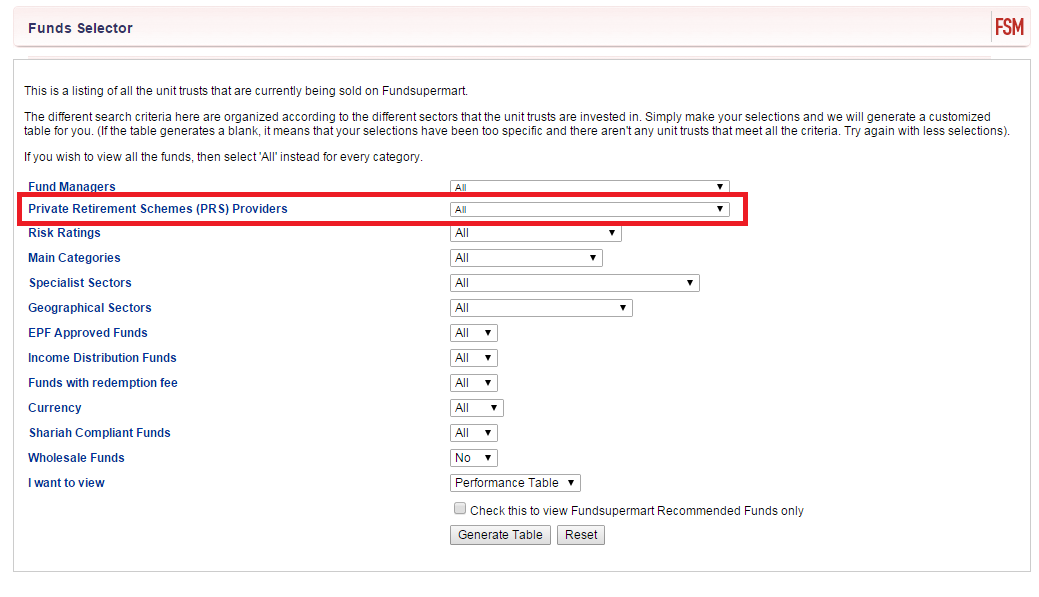The width and height of the screenshot is (1039, 597).
Task: Open Performance Table view dropdown
Action: (x=515, y=483)
